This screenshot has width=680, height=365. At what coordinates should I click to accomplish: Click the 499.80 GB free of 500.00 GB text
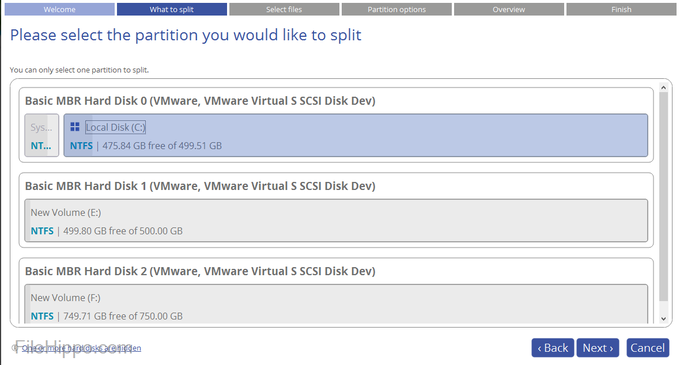(x=123, y=231)
